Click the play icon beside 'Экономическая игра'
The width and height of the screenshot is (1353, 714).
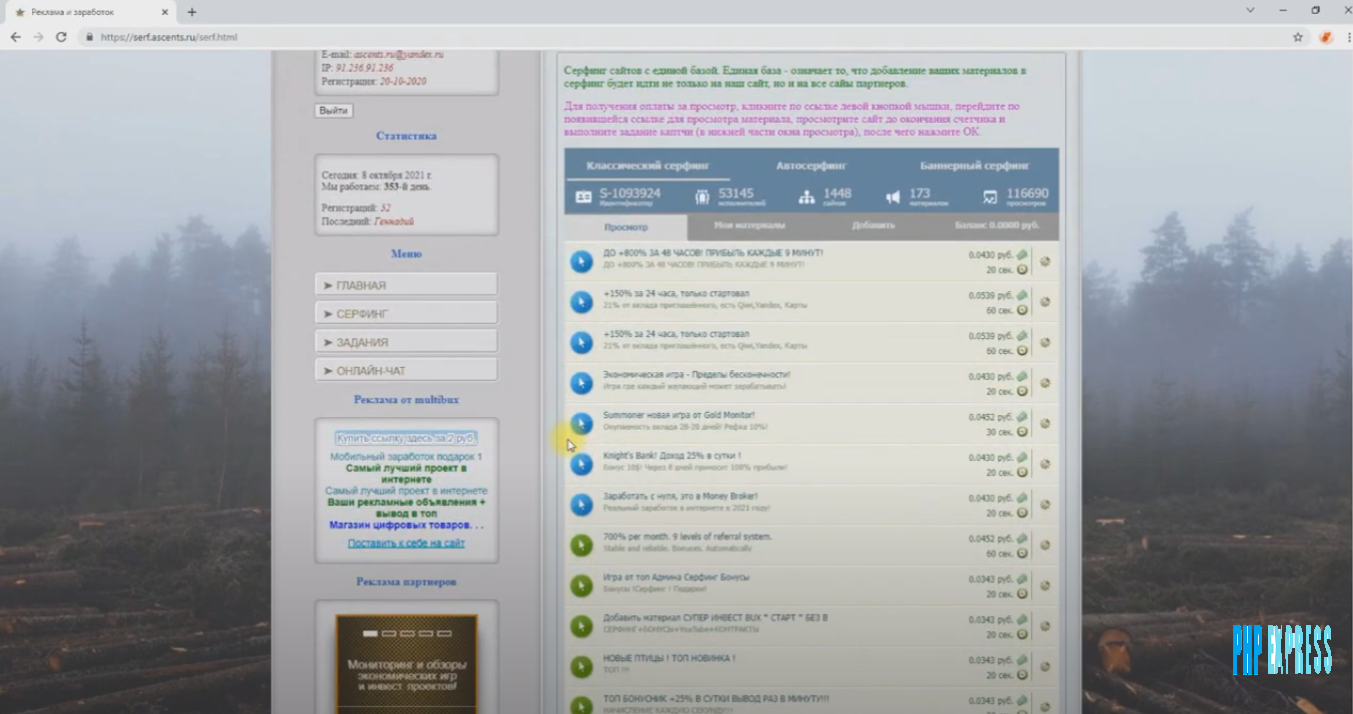581,383
